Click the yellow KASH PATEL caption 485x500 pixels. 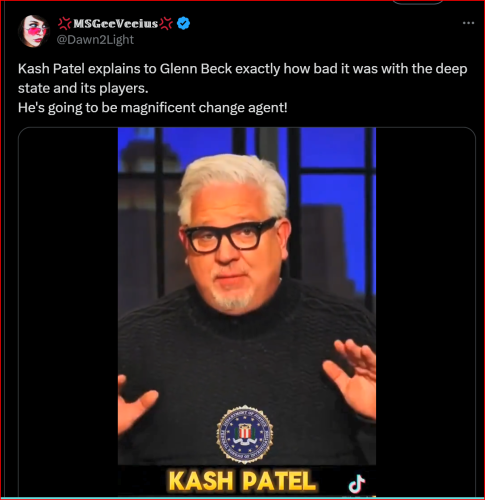click(242, 481)
